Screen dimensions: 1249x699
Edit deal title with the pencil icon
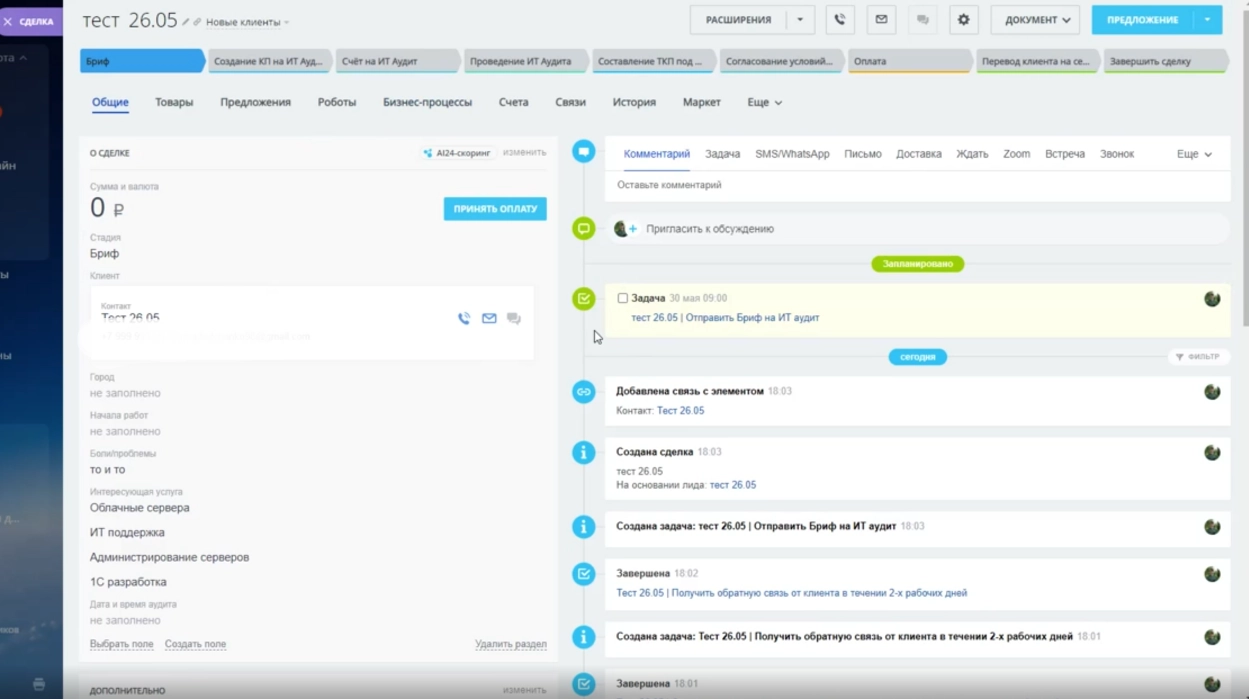(x=186, y=22)
